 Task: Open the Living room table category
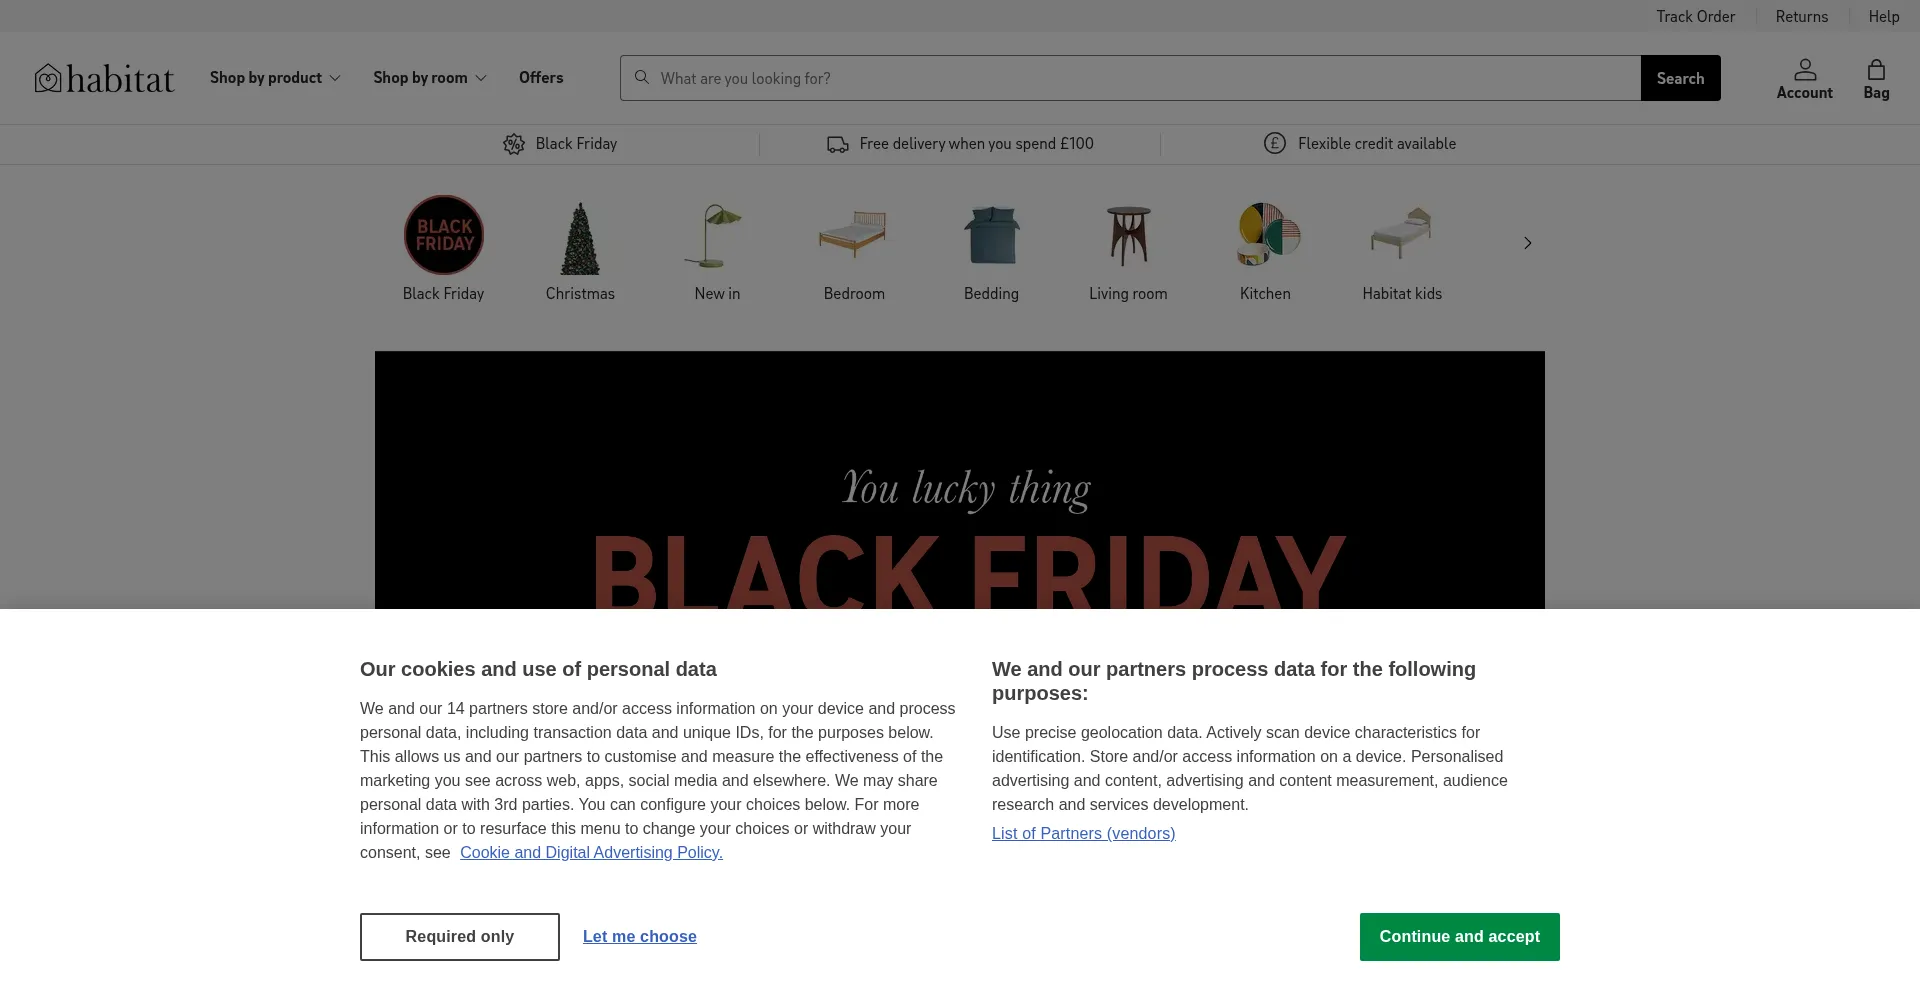(x=1128, y=236)
